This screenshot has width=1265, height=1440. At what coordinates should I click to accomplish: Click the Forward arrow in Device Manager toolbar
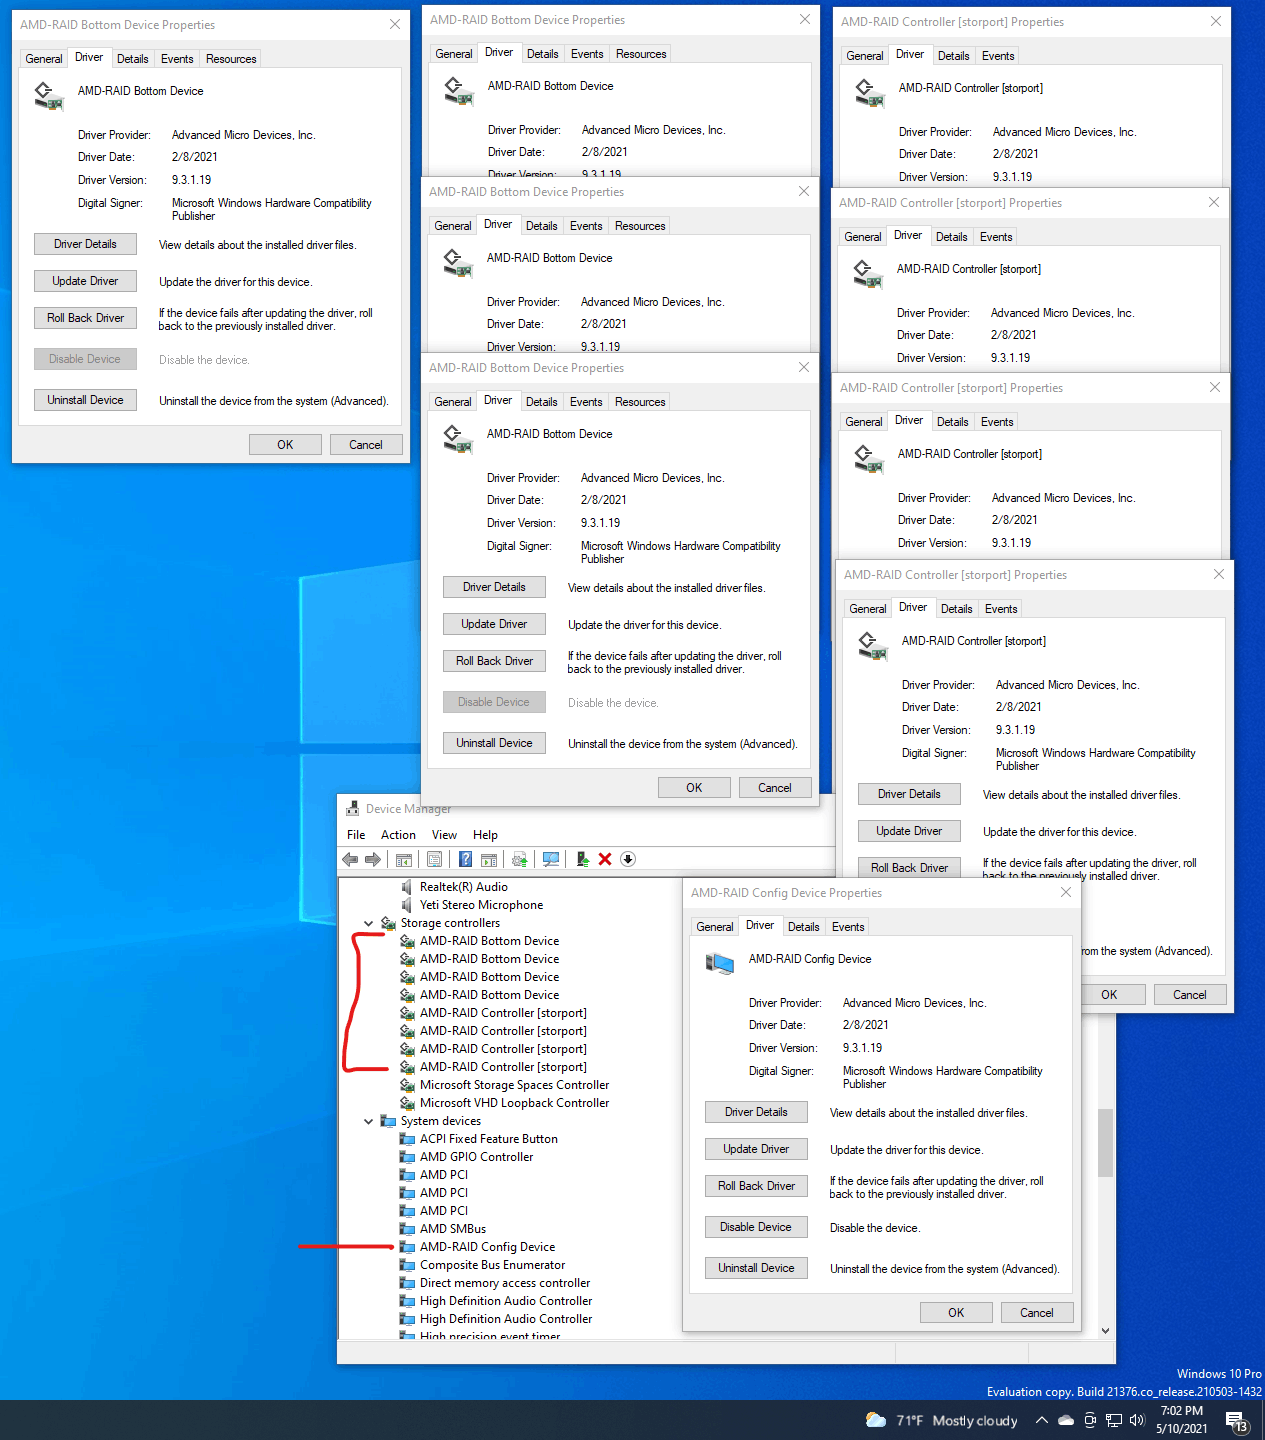(x=373, y=859)
